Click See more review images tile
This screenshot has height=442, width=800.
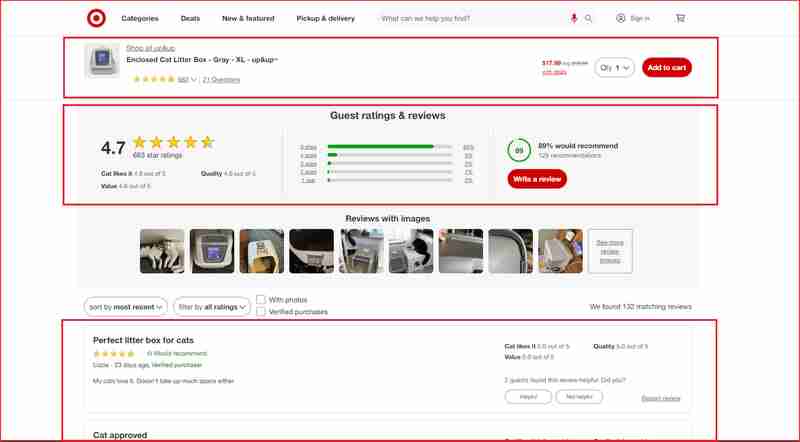click(610, 251)
